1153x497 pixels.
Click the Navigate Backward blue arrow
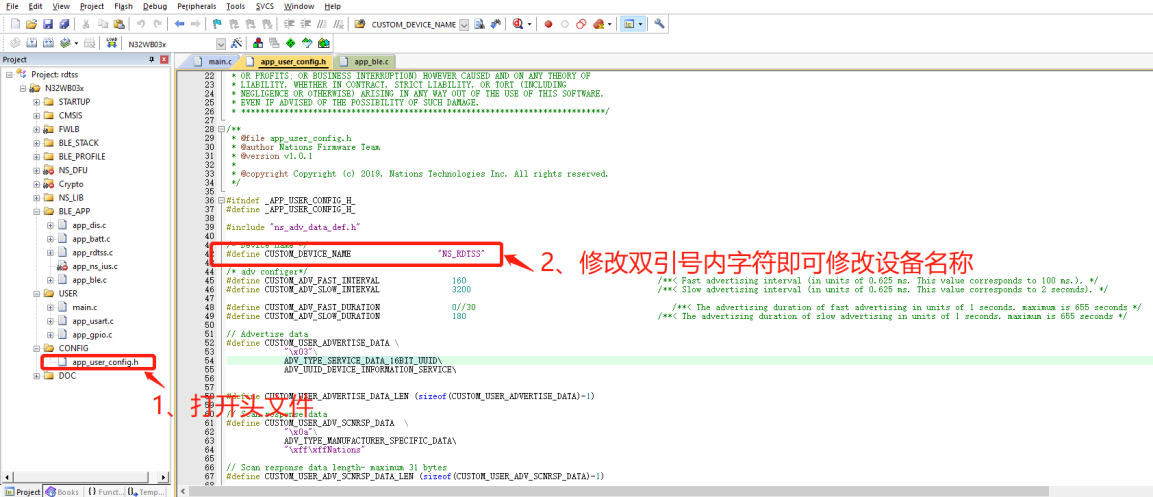pyautogui.click(x=179, y=24)
